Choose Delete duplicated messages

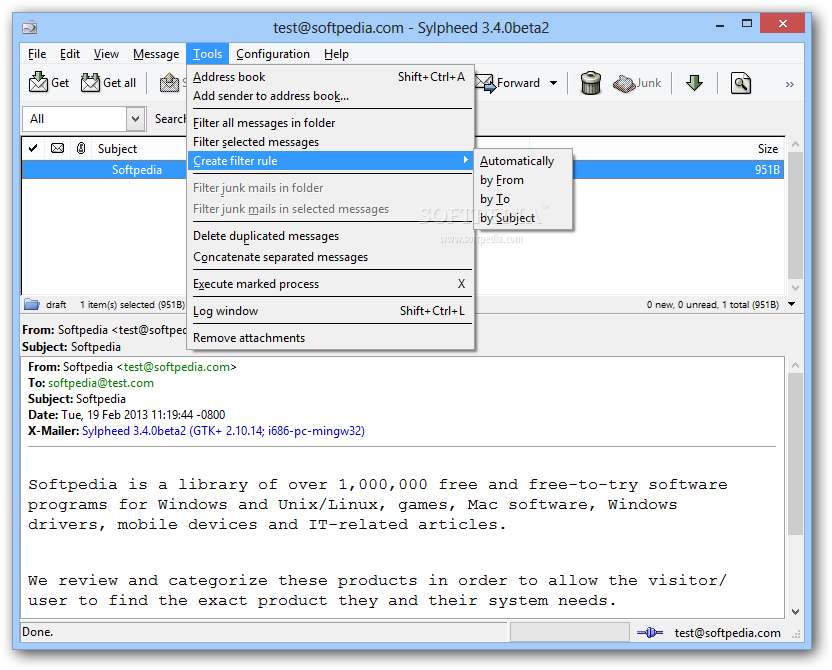pos(329,236)
